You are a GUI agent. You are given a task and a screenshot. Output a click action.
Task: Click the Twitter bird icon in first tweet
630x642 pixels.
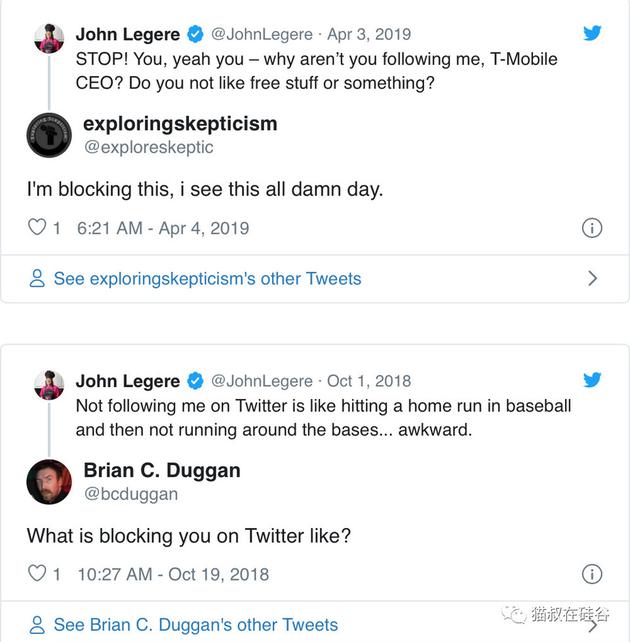click(x=592, y=33)
